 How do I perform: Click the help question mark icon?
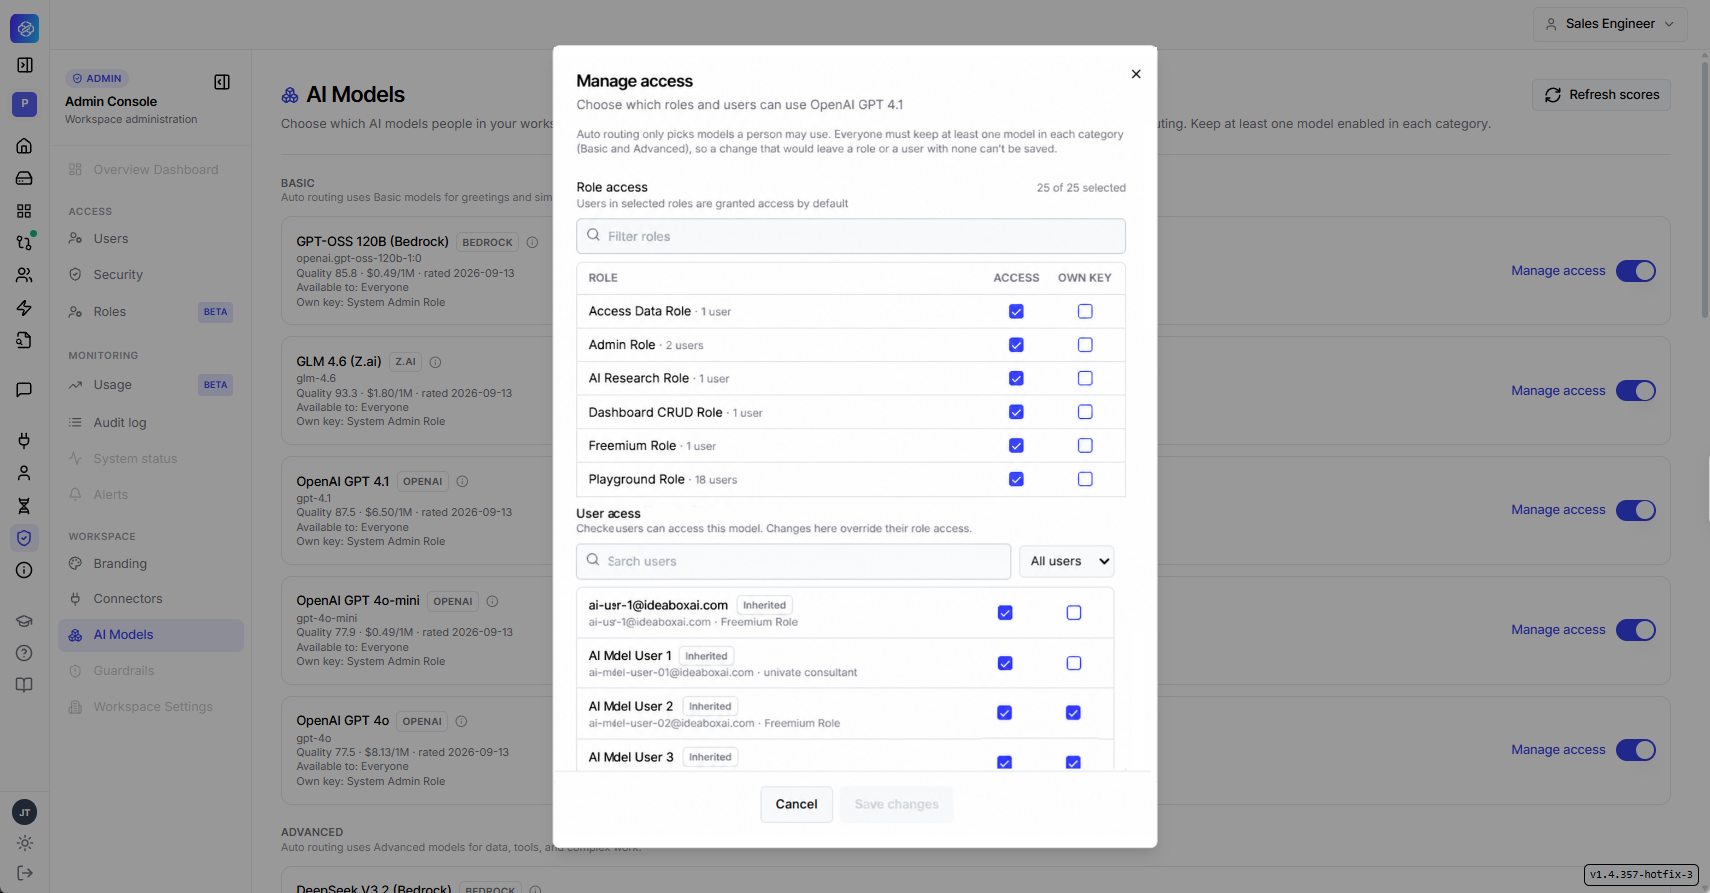(24, 653)
